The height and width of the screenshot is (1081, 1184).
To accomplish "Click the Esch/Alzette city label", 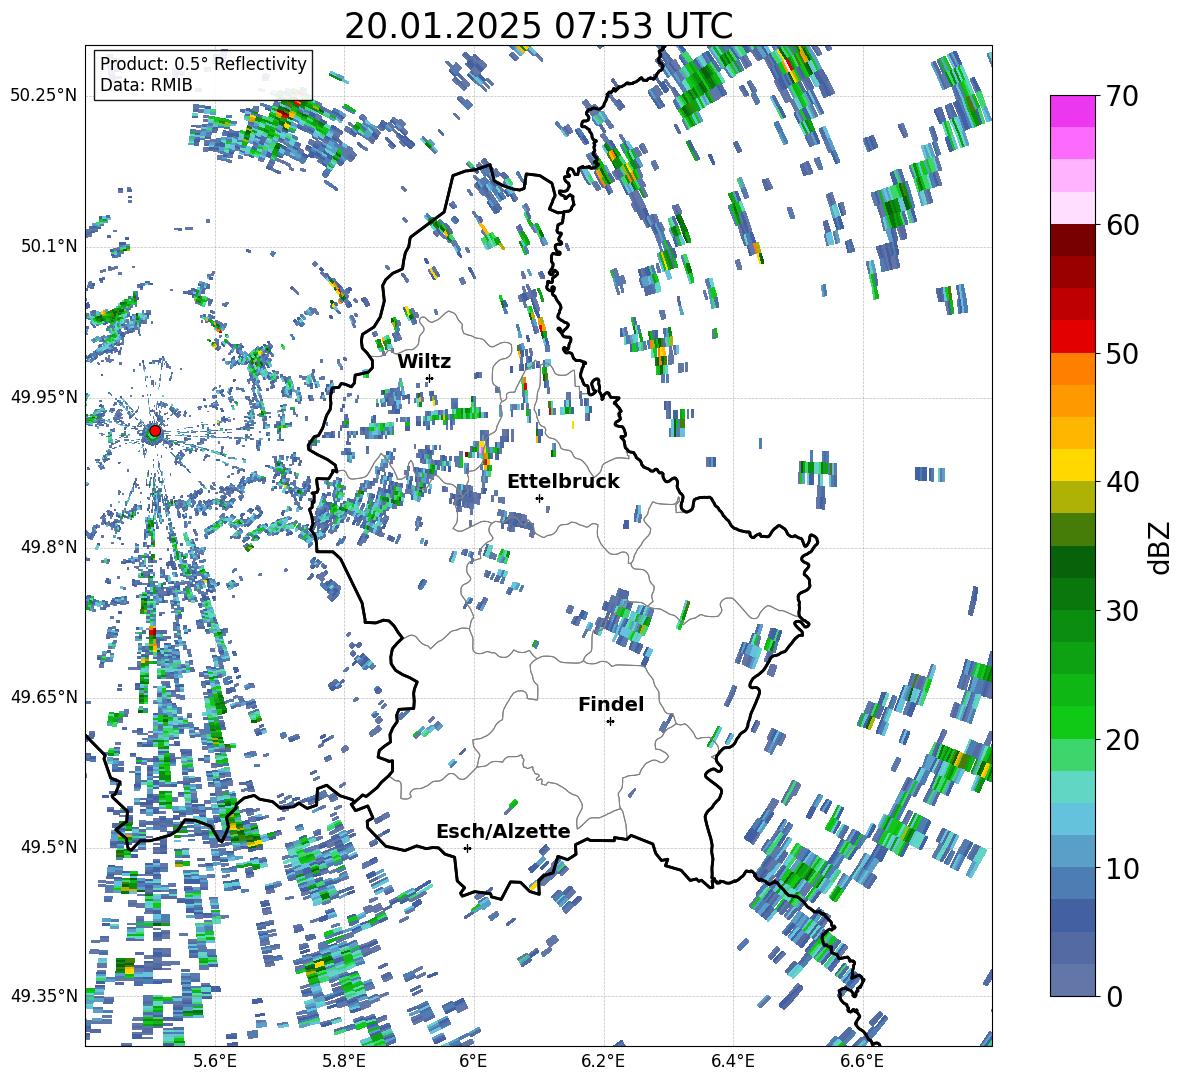I will [503, 831].
